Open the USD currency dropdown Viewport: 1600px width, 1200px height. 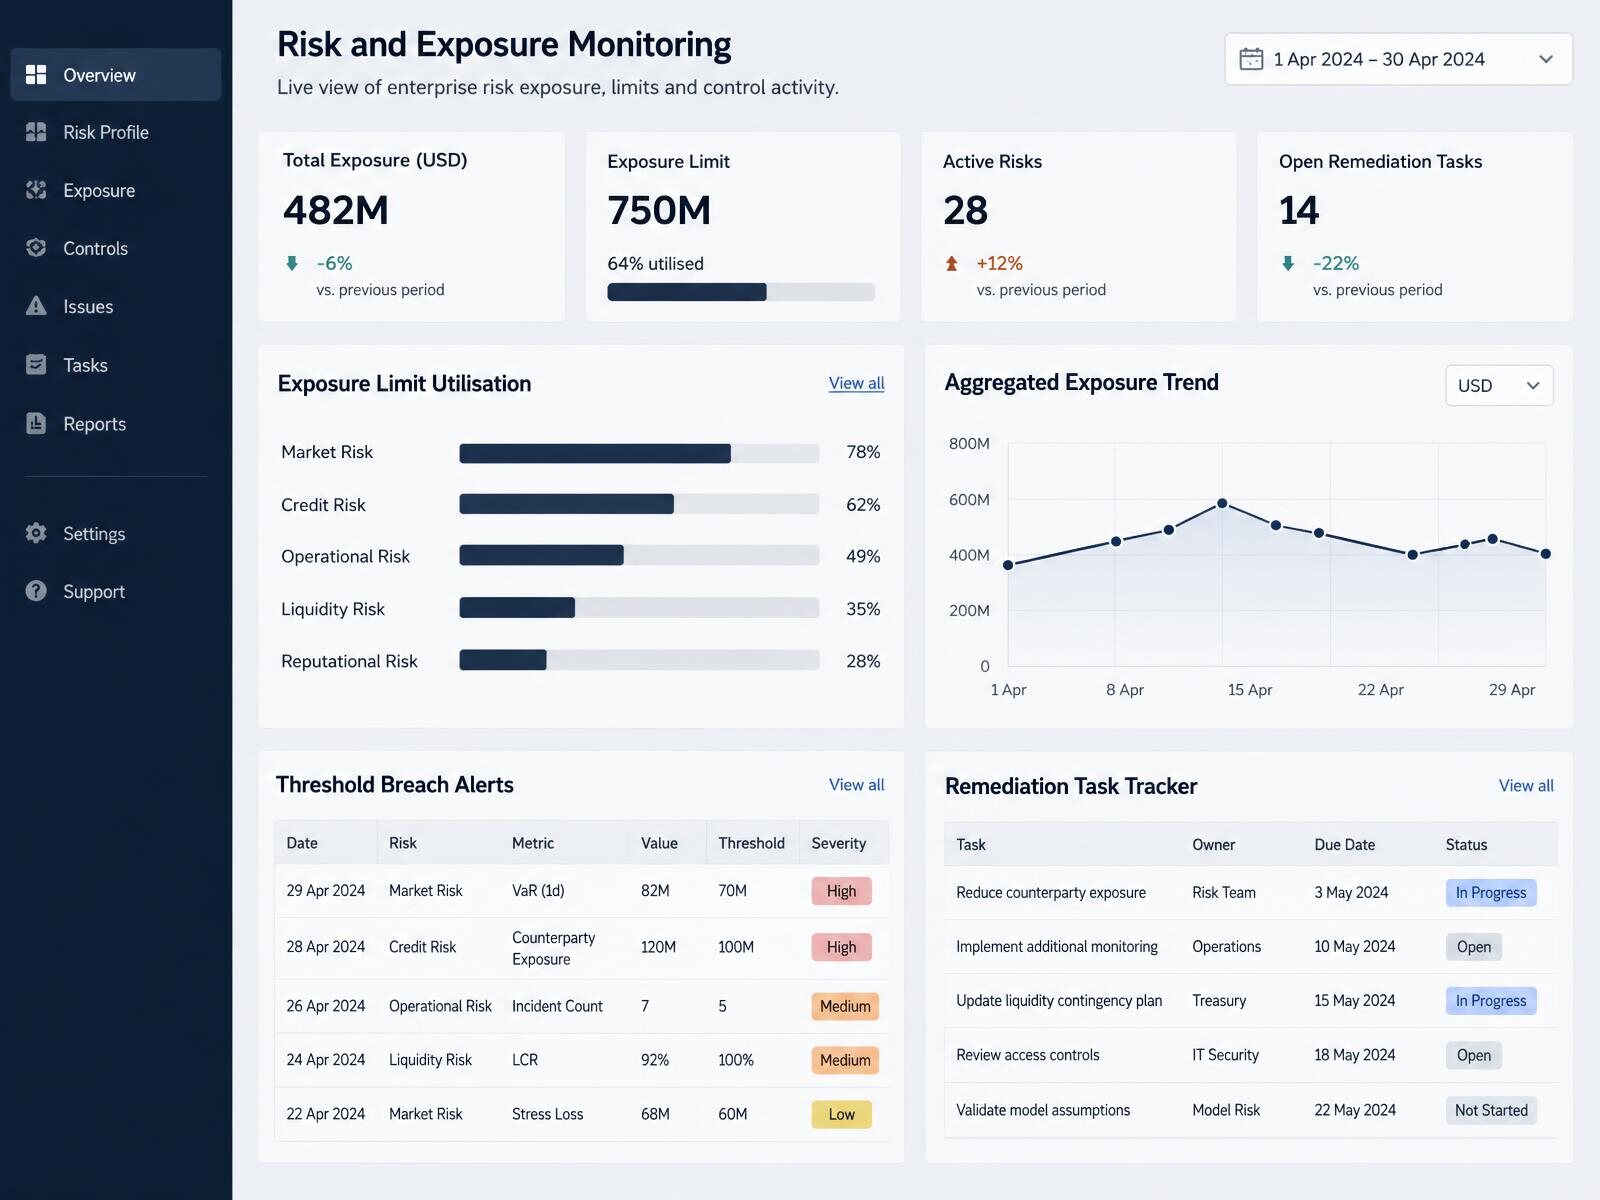click(1499, 385)
